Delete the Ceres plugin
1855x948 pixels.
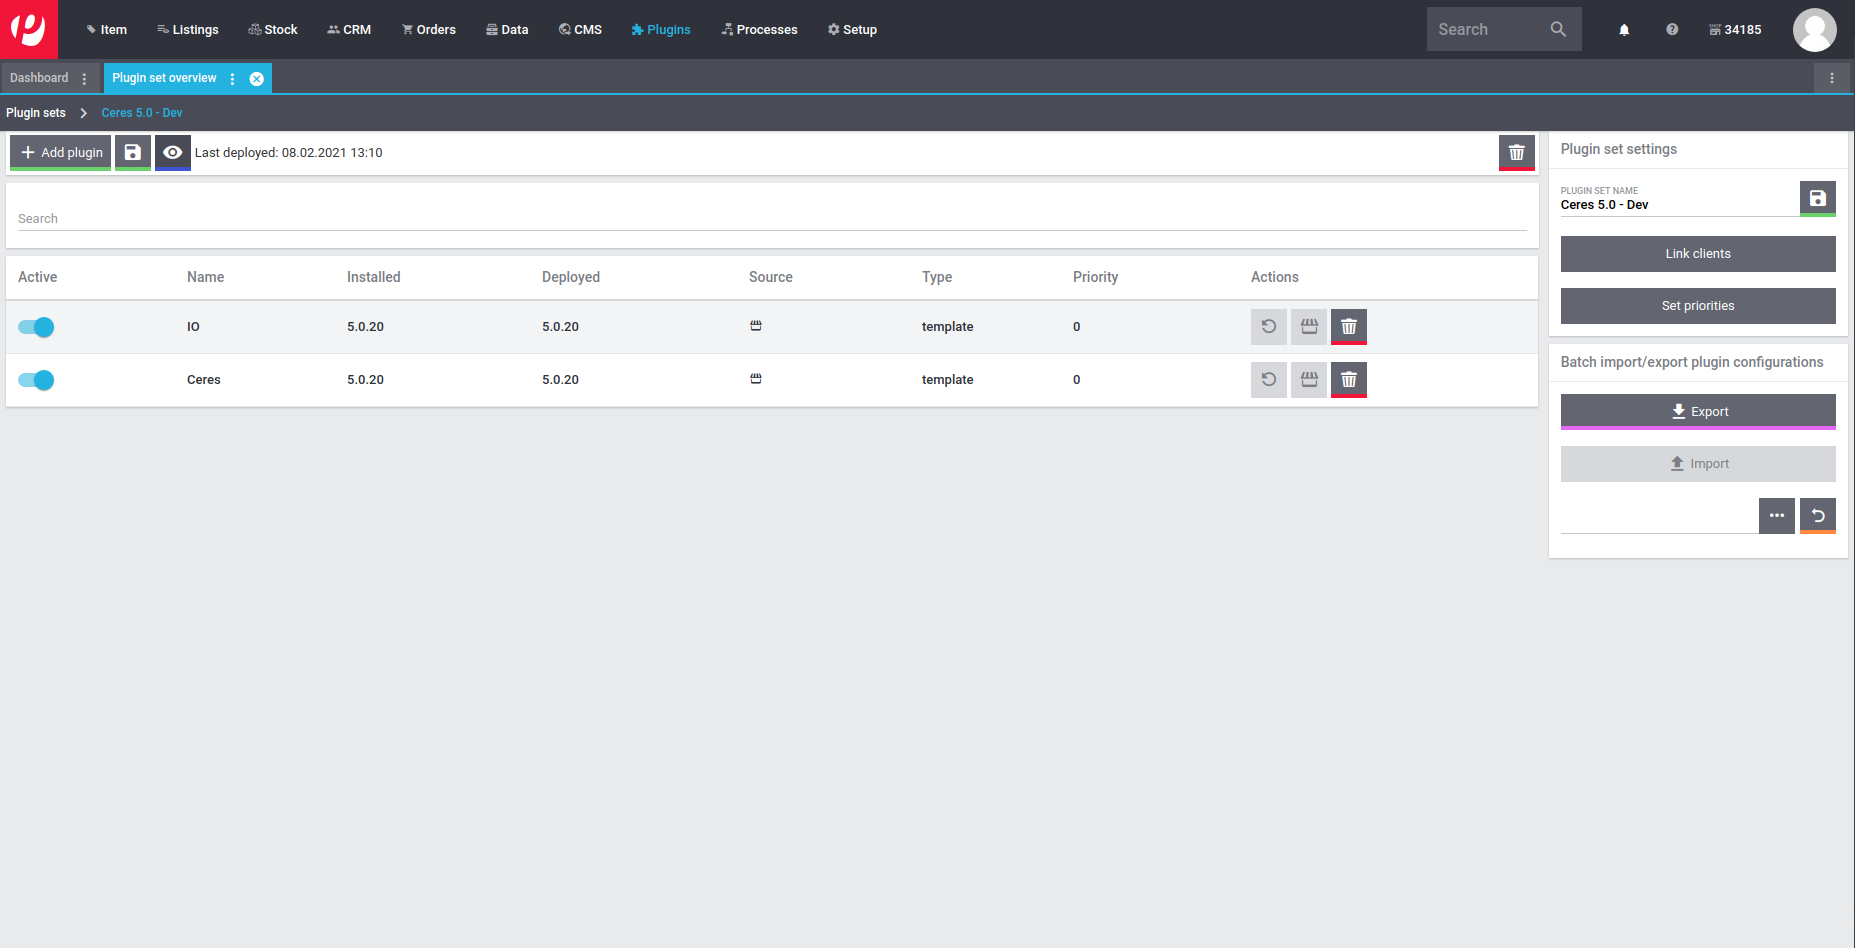coord(1349,380)
